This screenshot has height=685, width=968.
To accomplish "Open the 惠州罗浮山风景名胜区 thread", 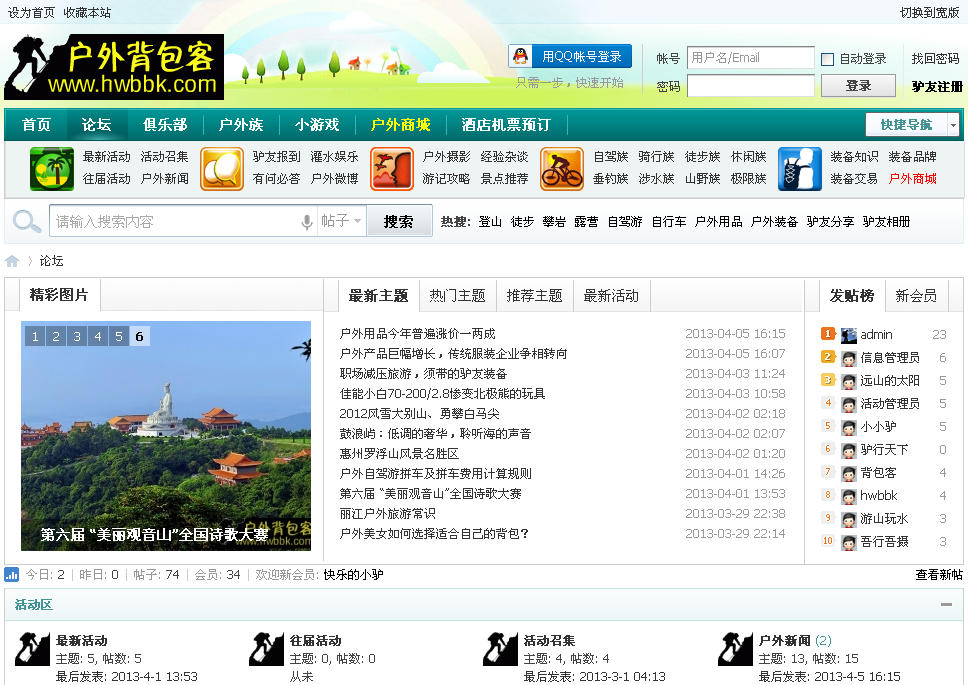I will point(399,454).
